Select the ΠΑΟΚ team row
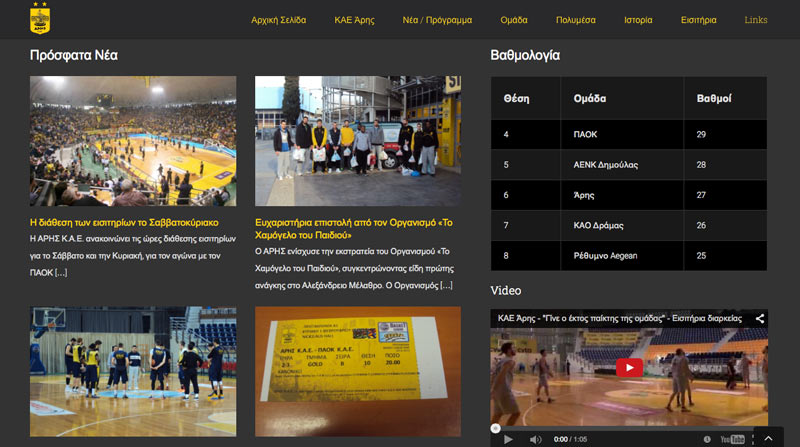The height and width of the screenshot is (447, 800). 629,135
